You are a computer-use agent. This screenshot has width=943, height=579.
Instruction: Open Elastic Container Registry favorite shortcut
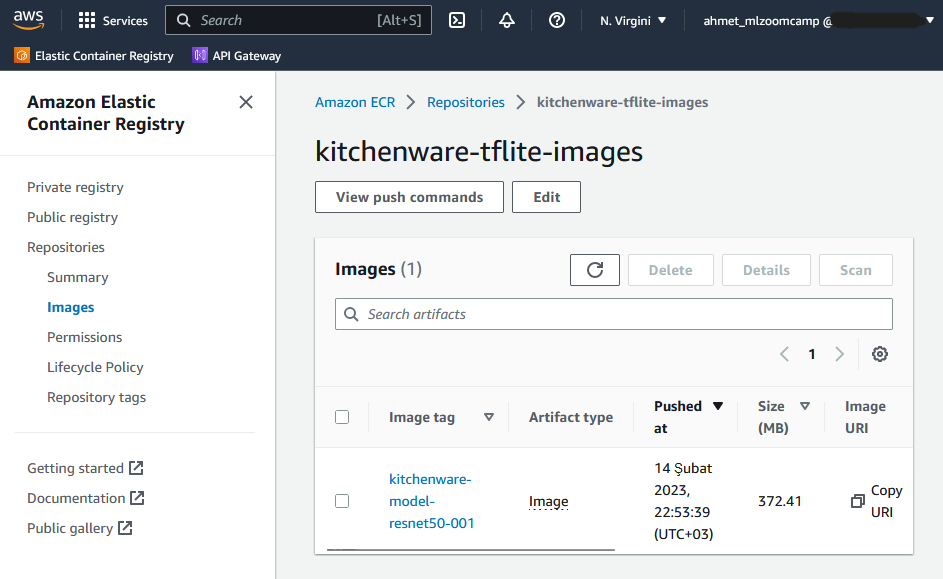click(x=94, y=56)
